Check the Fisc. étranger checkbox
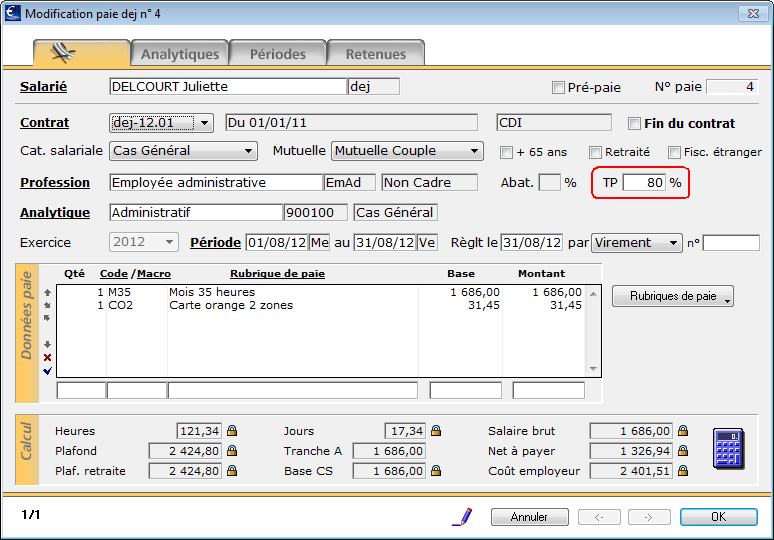This screenshot has height=540, width=774. tap(674, 152)
